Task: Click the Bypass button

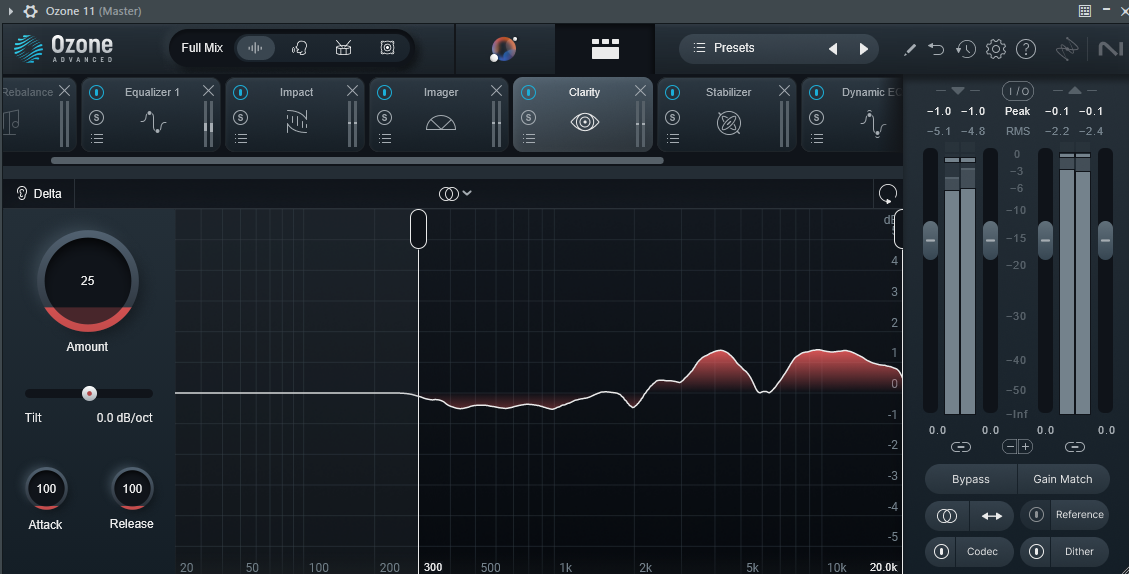Action: coord(971,479)
